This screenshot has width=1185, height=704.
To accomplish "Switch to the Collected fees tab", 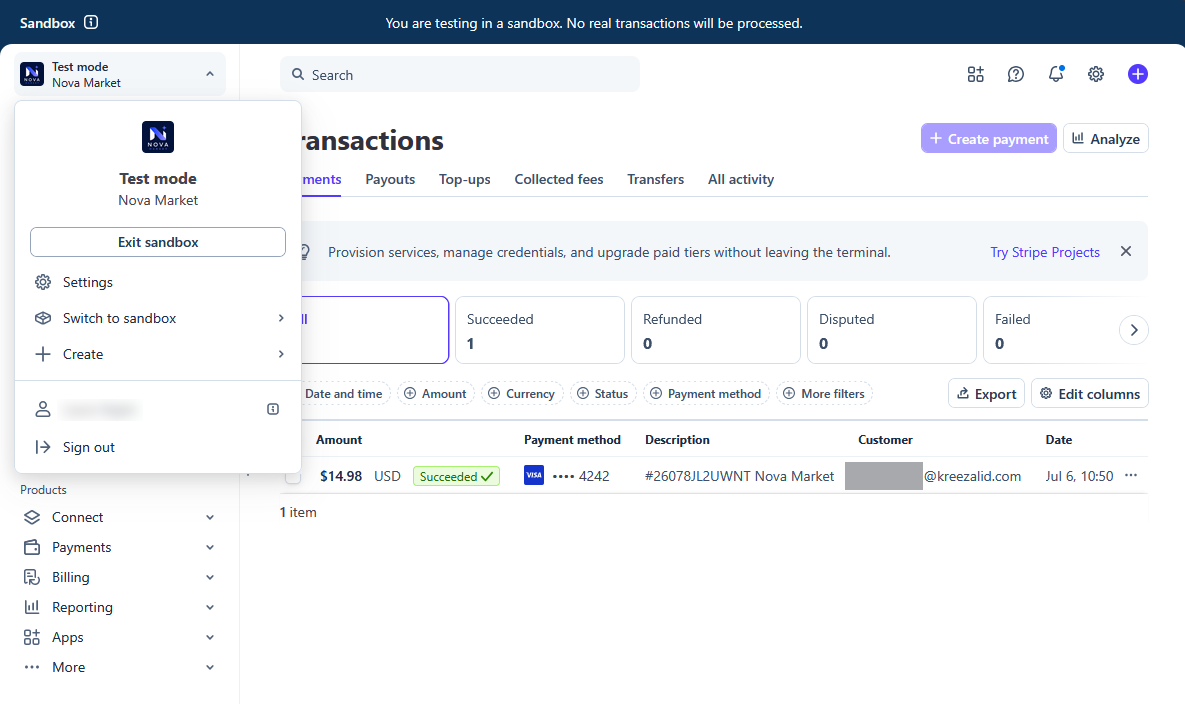I will [x=558, y=179].
